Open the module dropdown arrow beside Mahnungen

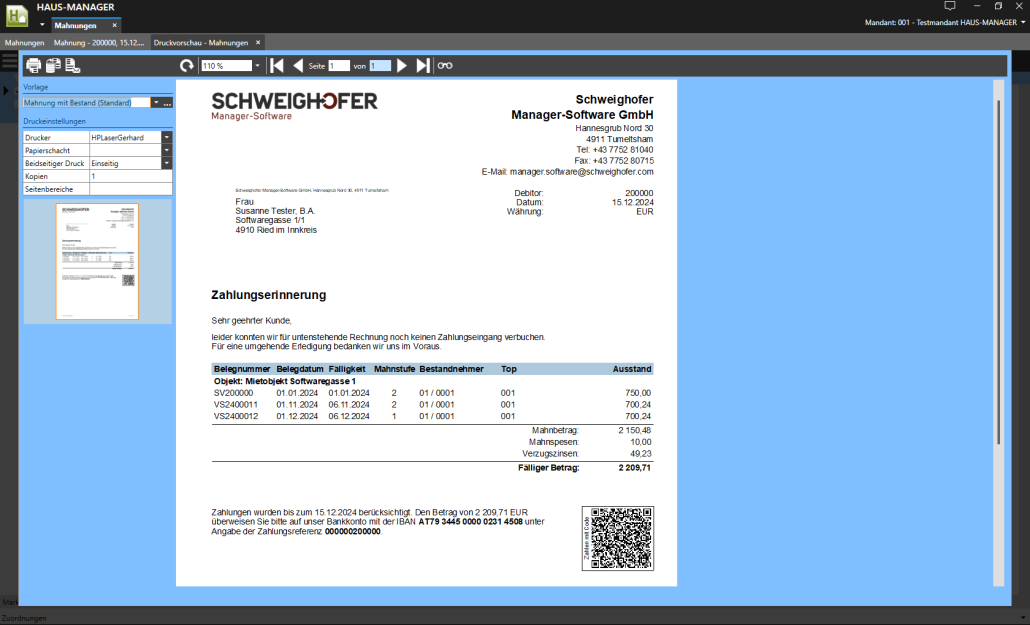click(x=42, y=26)
